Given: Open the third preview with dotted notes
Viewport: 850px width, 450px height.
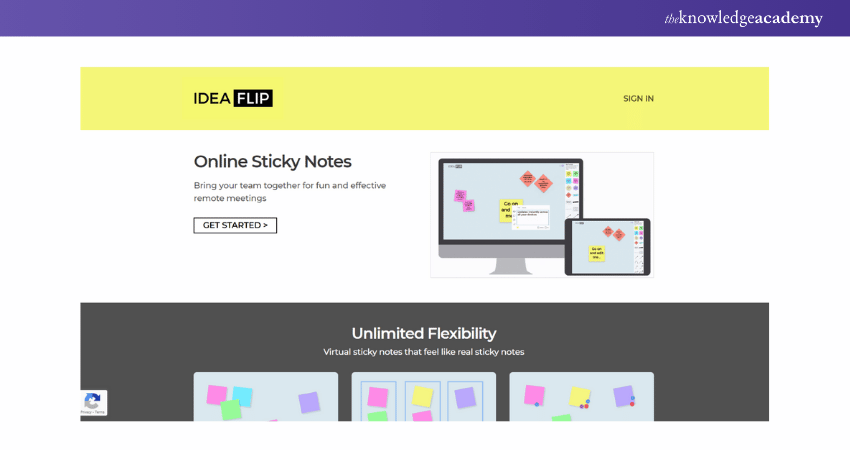Looking at the screenshot, I should pyautogui.click(x=581, y=397).
